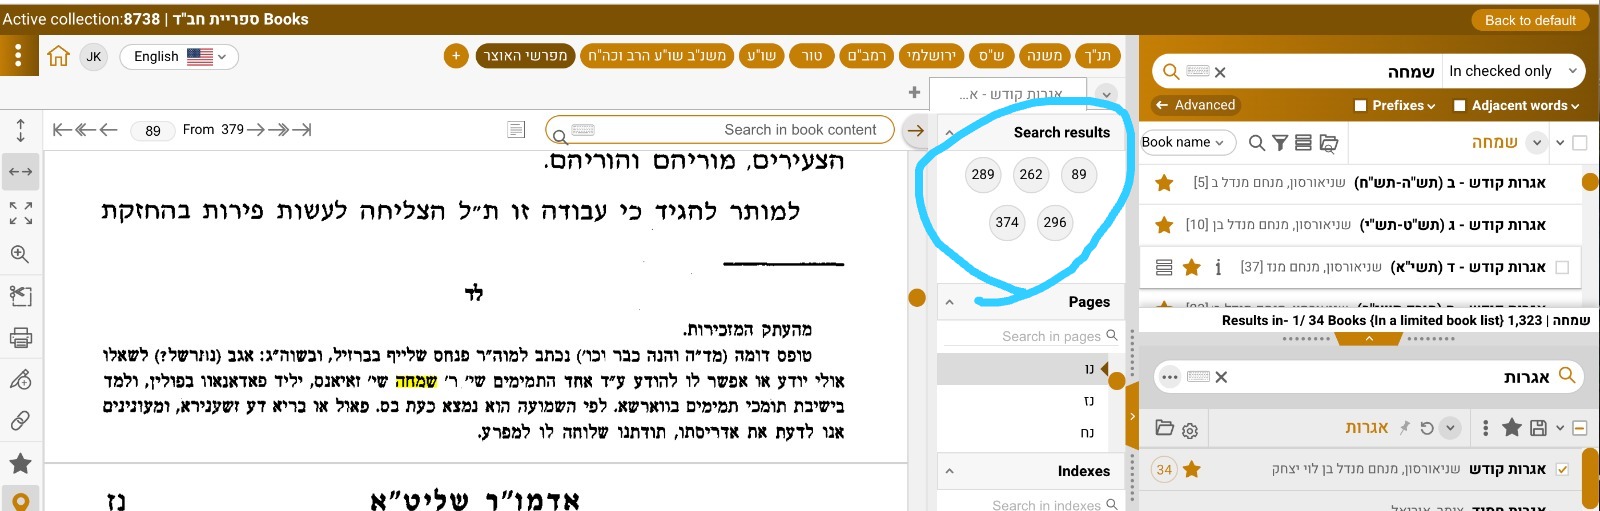
Task: Open the רמב"ם category tab
Action: point(866,56)
